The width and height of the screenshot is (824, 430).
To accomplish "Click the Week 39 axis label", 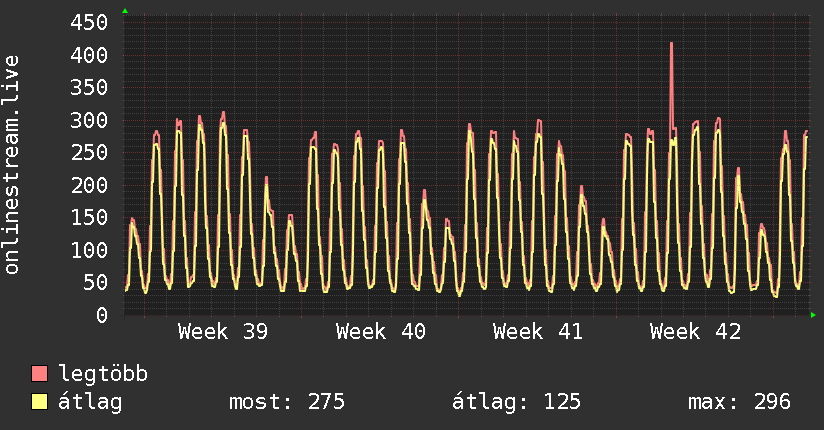I will coord(223,332).
